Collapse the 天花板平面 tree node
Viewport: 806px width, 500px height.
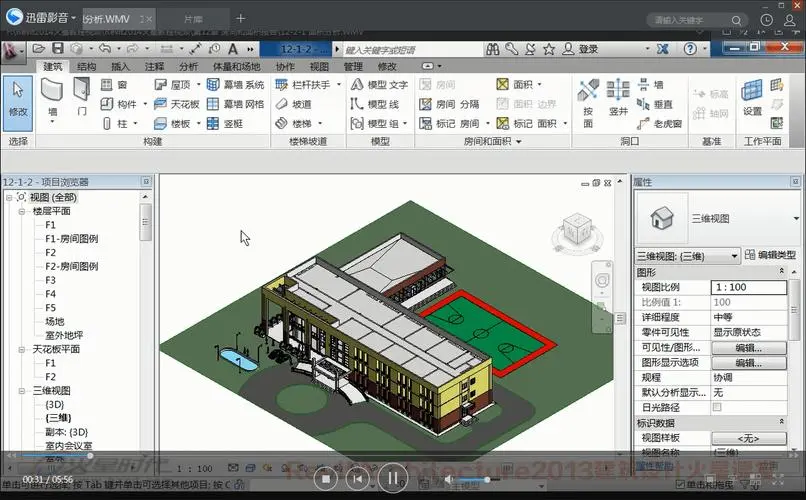click(22, 350)
